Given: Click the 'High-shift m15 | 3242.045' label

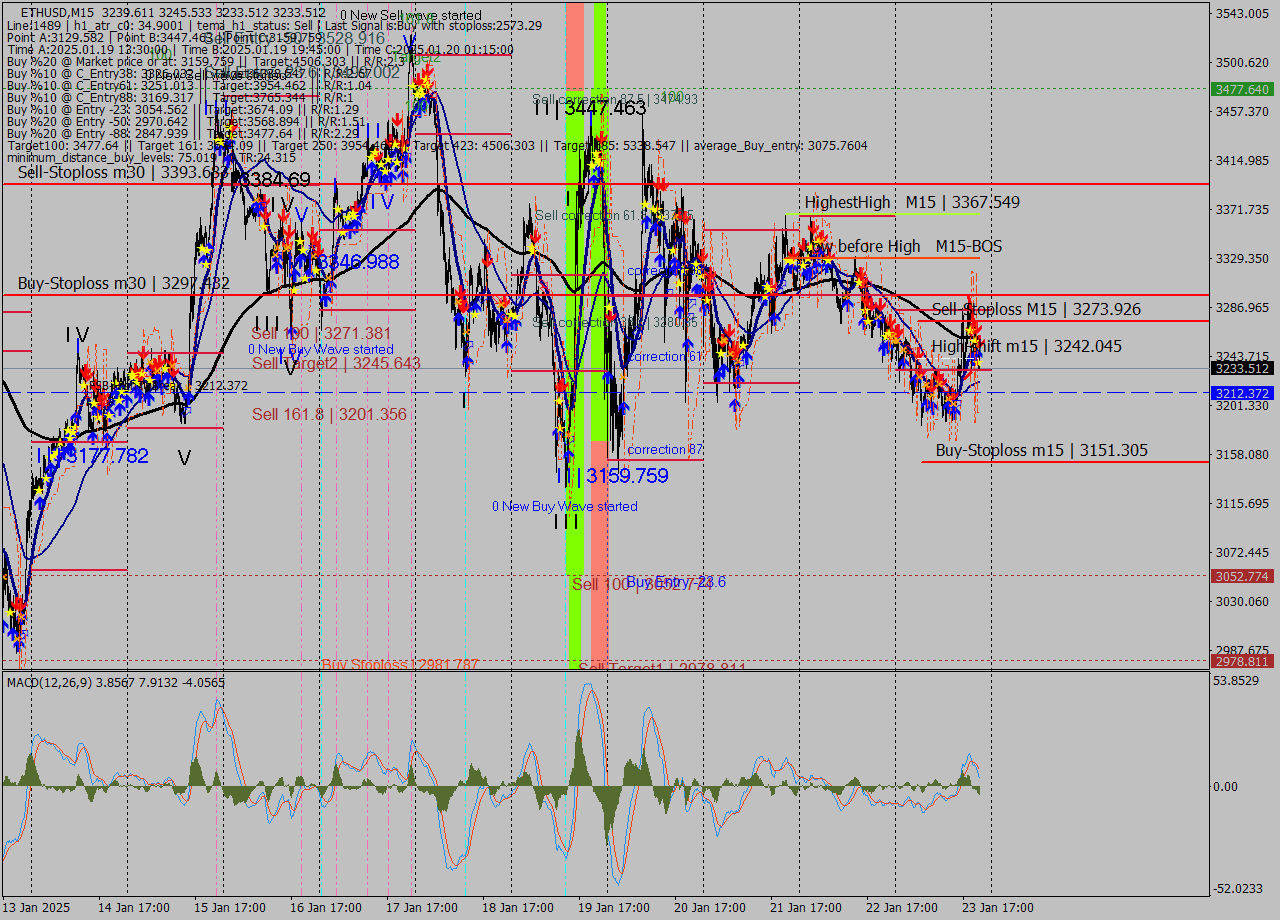Looking at the screenshot, I should pos(1026,346).
